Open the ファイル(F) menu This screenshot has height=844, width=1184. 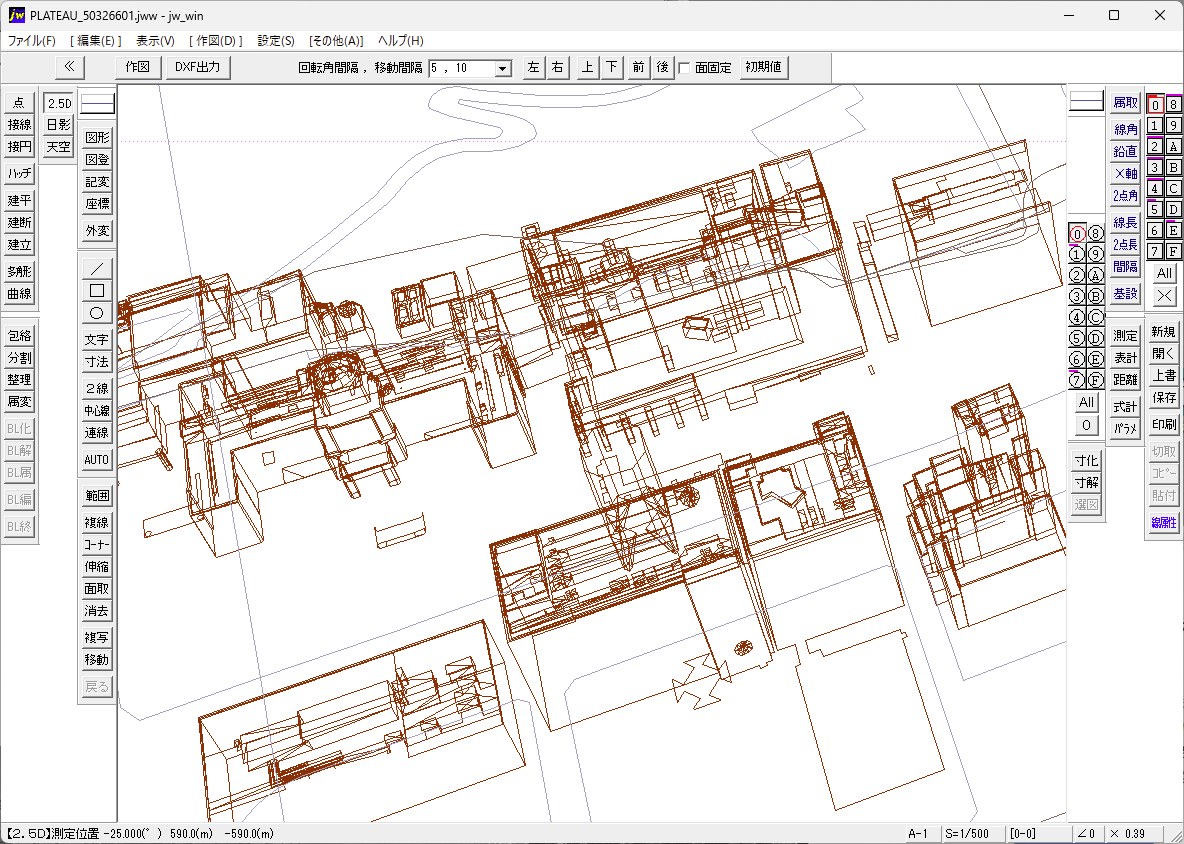[x=32, y=41]
